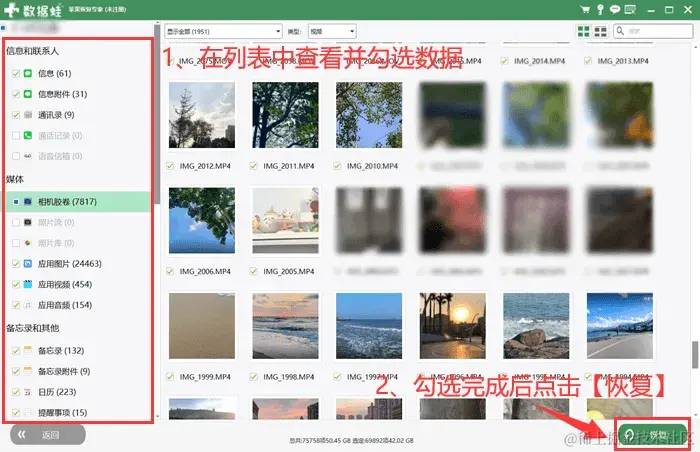The height and width of the screenshot is (452, 700).
Task: Click the 信息 messages icon
Action: point(28,73)
